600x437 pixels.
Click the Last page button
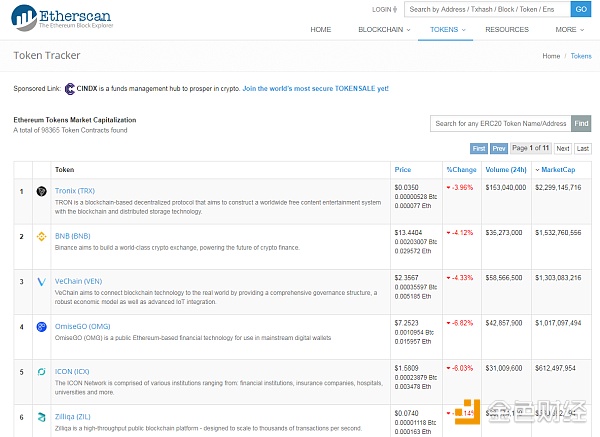tap(582, 148)
